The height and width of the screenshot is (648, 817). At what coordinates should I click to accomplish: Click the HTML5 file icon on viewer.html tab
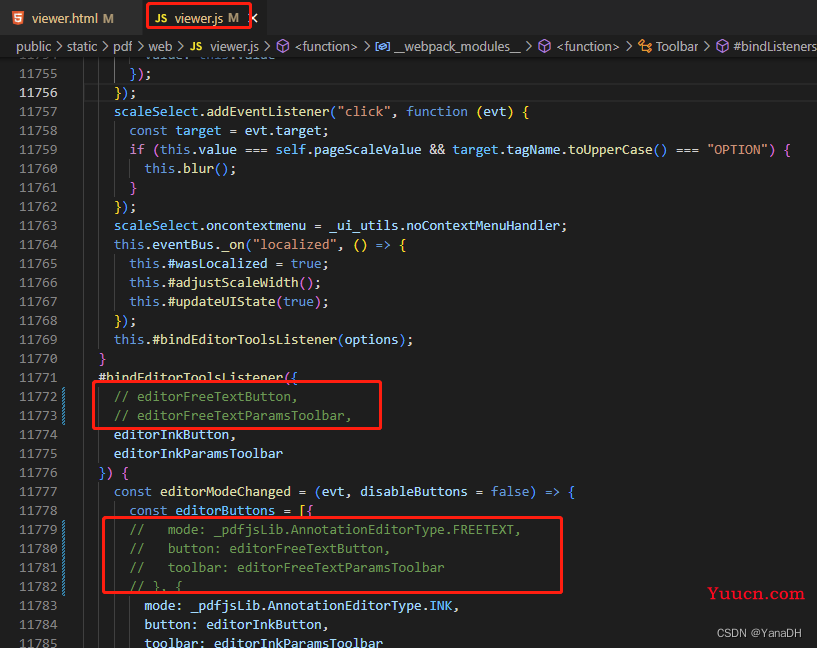[18, 18]
